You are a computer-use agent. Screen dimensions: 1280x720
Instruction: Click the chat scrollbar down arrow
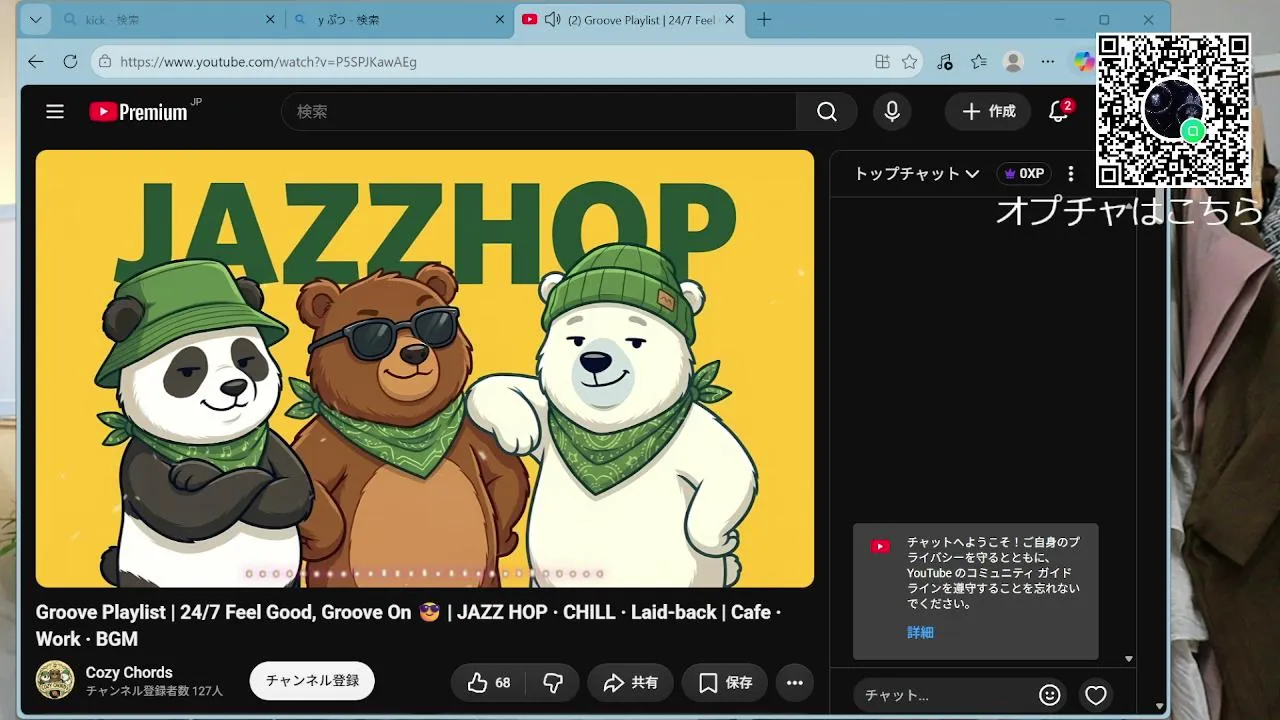pyautogui.click(x=1129, y=659)
